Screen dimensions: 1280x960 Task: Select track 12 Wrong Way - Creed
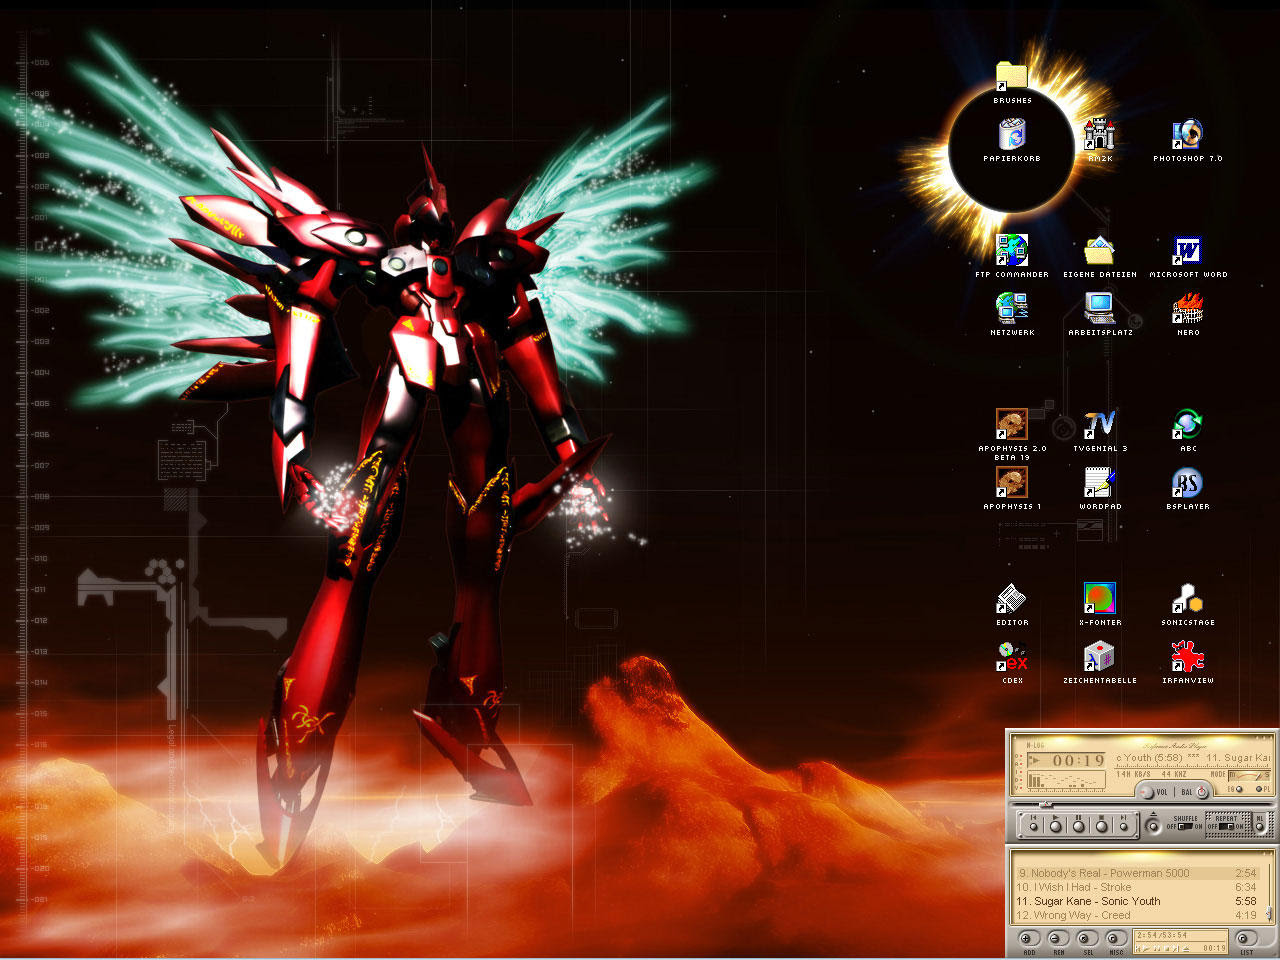point(1138,915)
